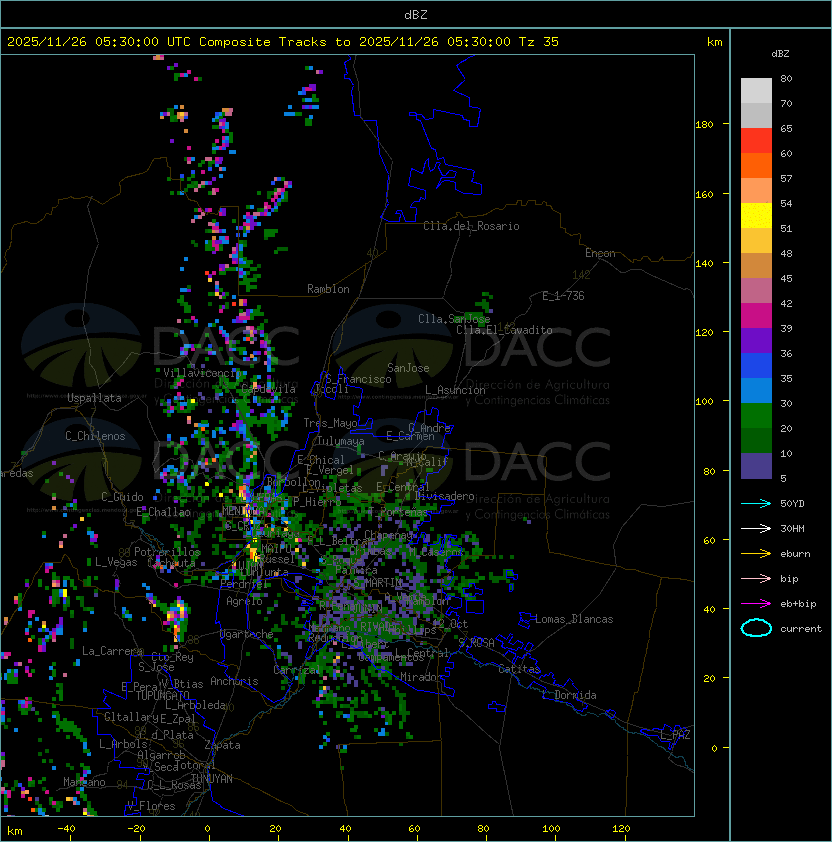Click the 100 km vertical axis tick label
The height and width of the screenshot is (842, 832).
pyautogui.click(x=704, y=401)
